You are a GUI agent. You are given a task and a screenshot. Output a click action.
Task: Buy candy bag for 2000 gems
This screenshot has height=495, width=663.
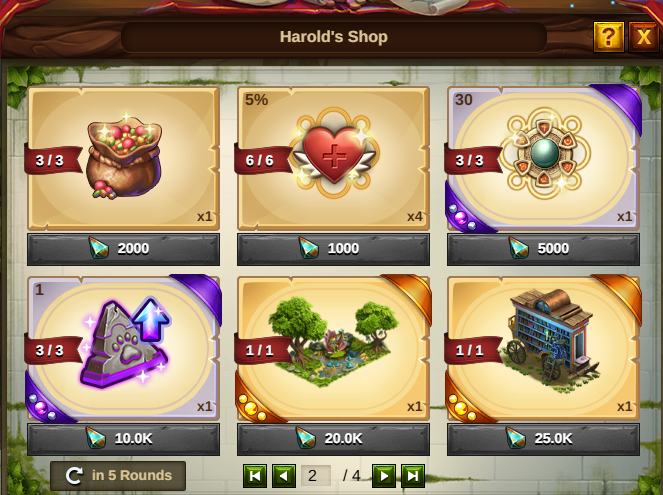[123, 249]
